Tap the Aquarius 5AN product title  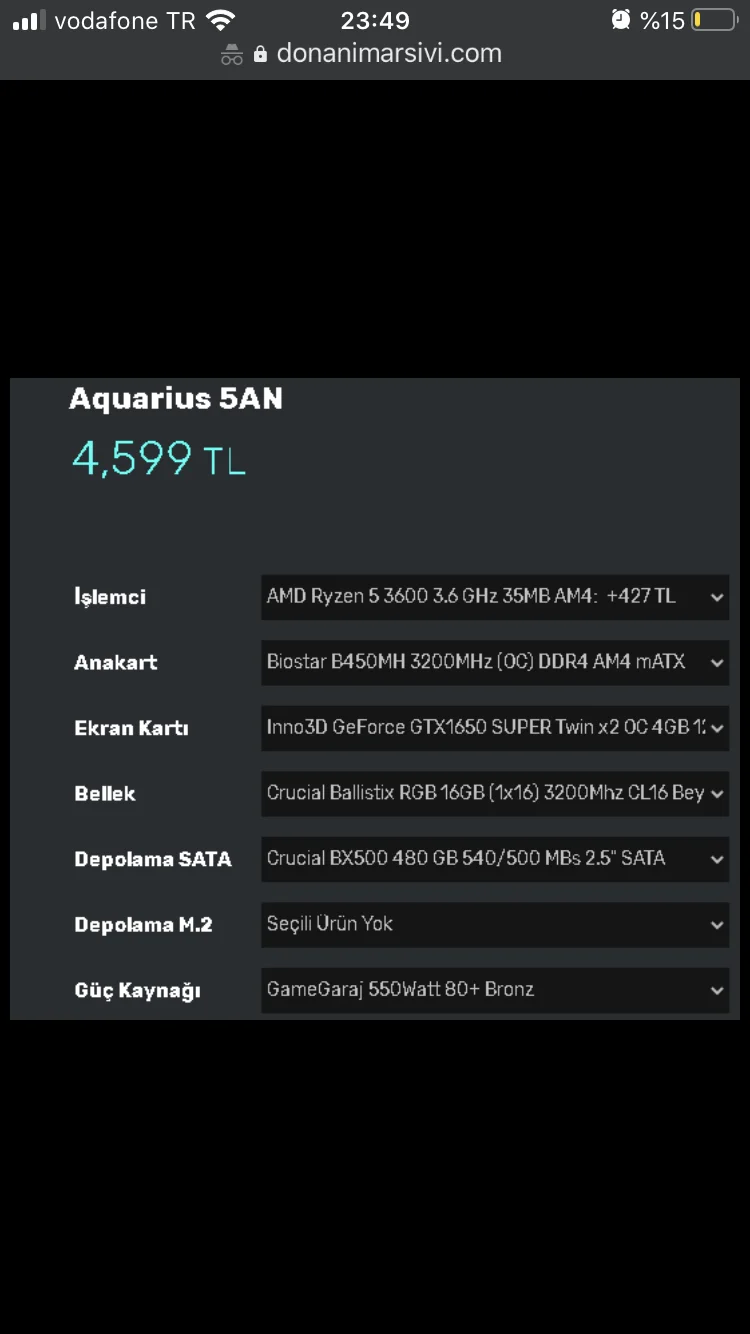[x=176, y=398]
